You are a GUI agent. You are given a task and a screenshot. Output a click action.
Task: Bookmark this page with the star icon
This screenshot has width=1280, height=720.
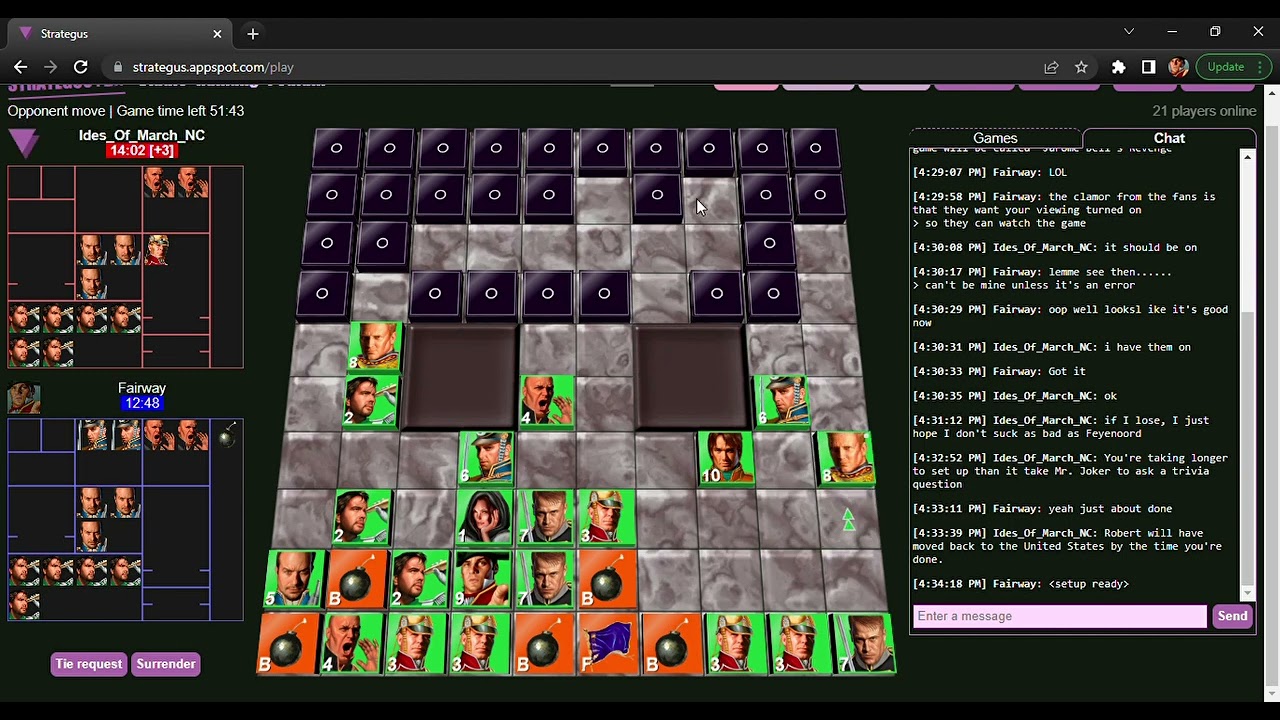click(x=1081, y=67)
